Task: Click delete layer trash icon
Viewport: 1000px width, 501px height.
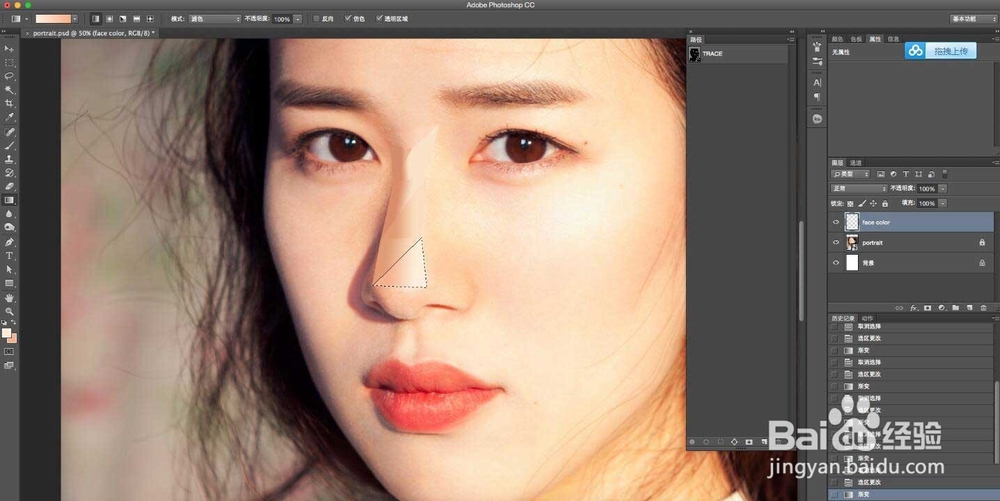Action: (x=983, y=308)
